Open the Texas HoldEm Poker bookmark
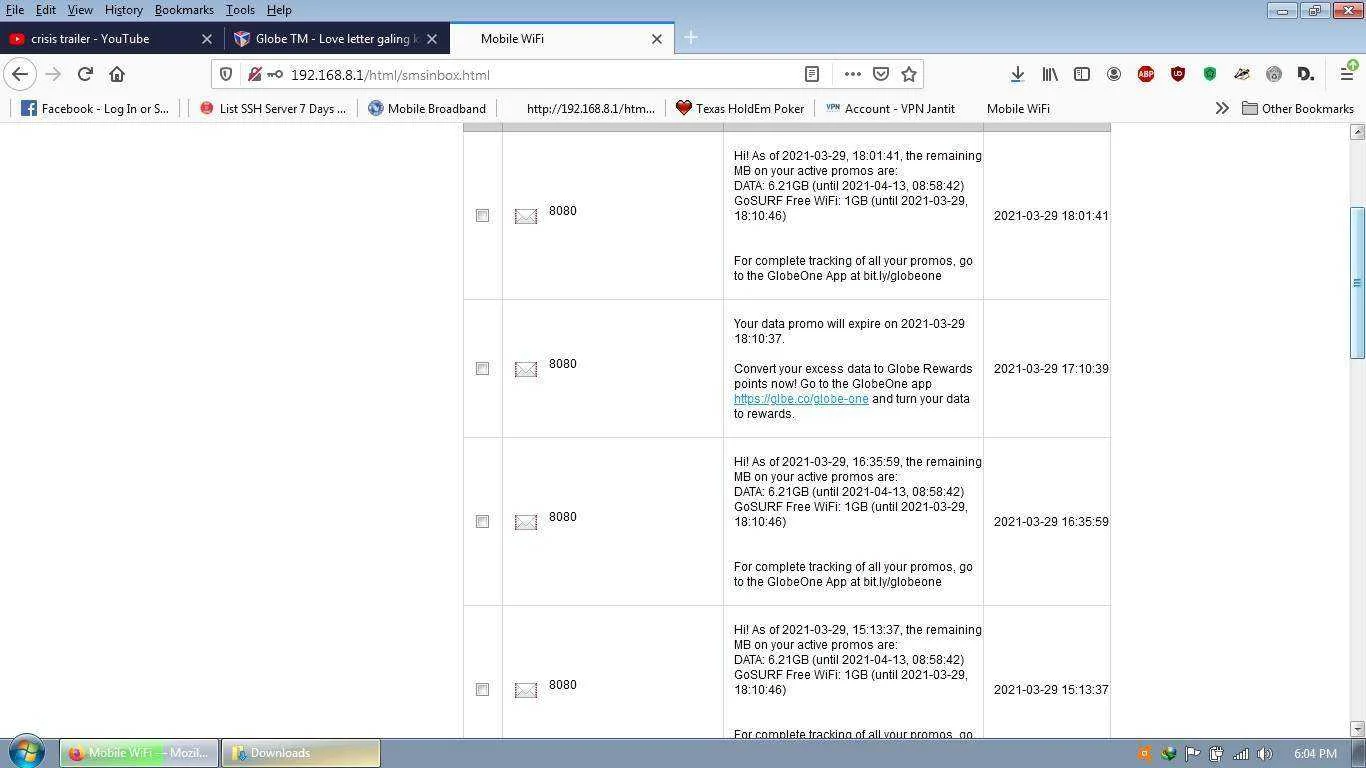This screenshot has height=768, width=1366. click(740, 108)
